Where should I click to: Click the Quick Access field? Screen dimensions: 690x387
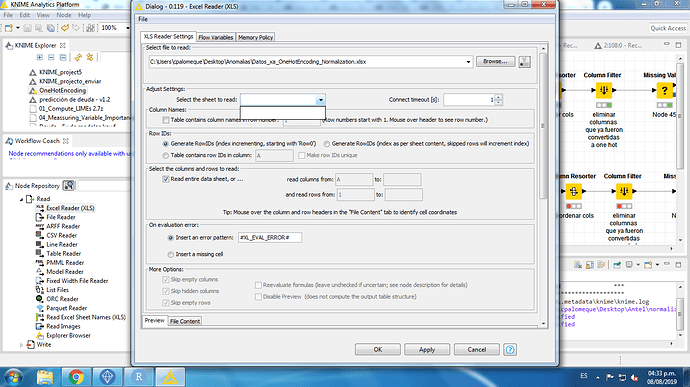tap(668, 28)
